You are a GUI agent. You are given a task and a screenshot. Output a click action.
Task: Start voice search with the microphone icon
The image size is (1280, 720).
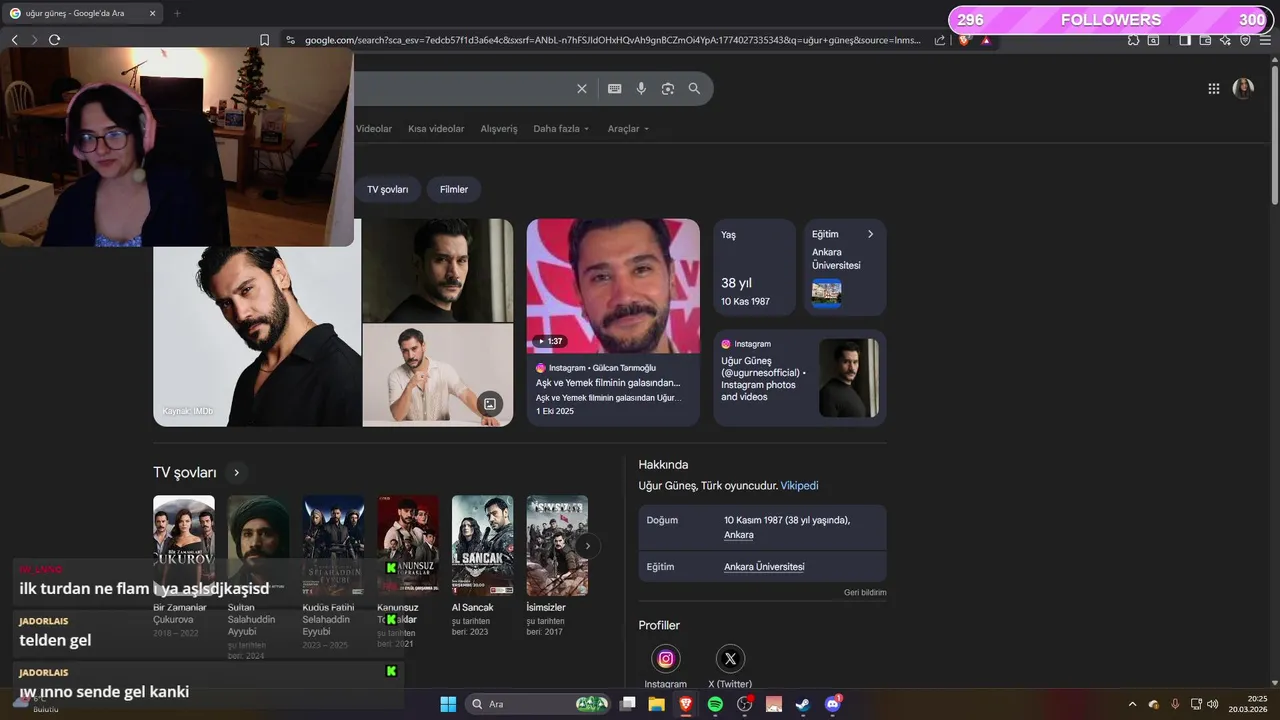[641, 89]
